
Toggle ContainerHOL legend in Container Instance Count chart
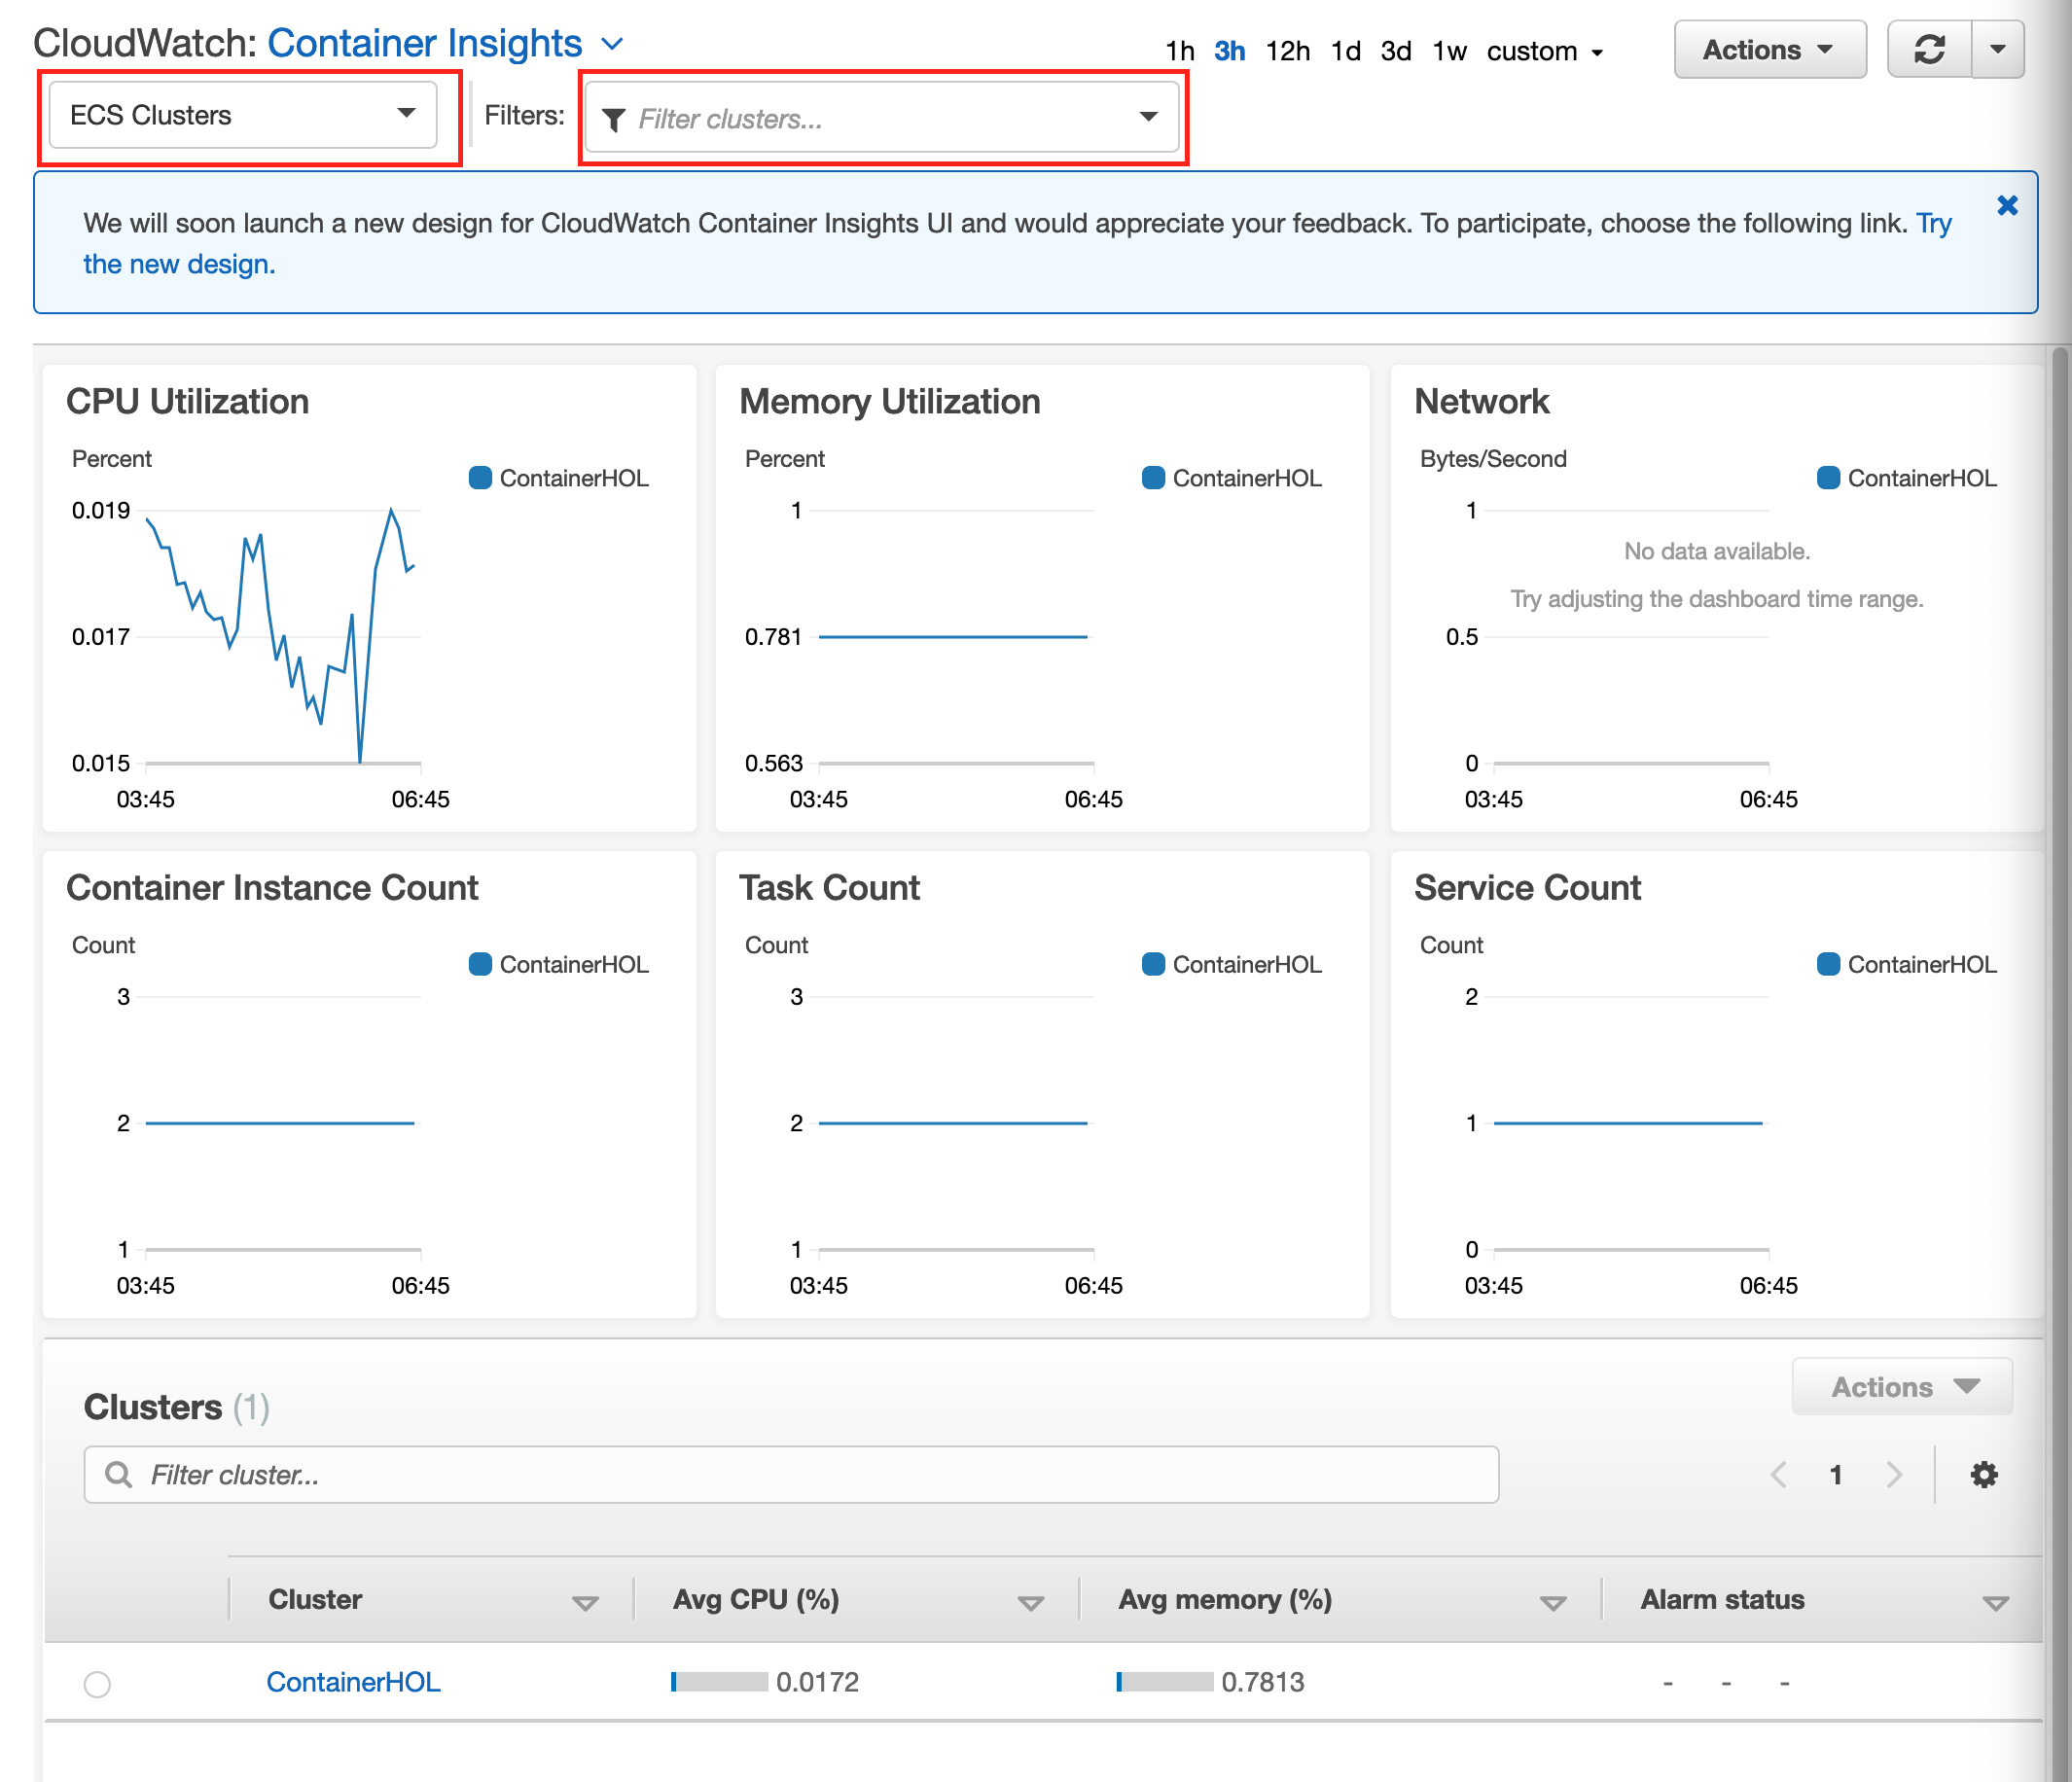click(559, 964)
